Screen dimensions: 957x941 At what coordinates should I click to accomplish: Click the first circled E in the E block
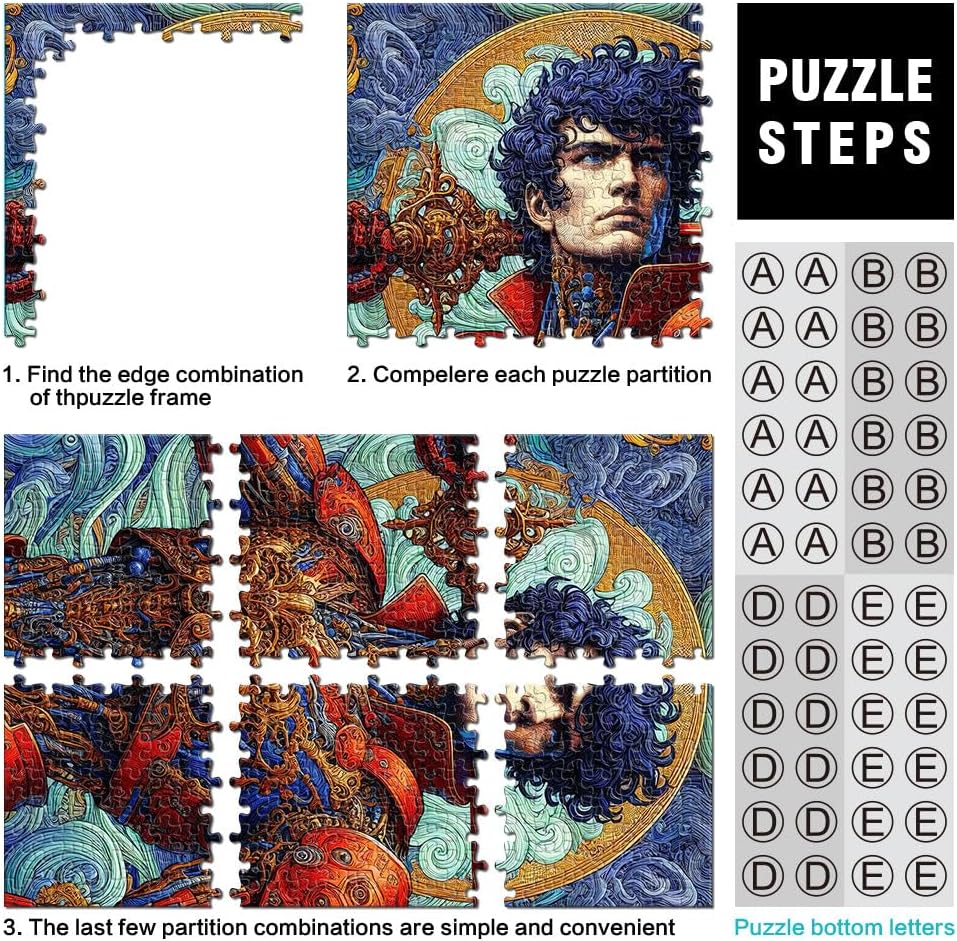(x=872, y=606)
